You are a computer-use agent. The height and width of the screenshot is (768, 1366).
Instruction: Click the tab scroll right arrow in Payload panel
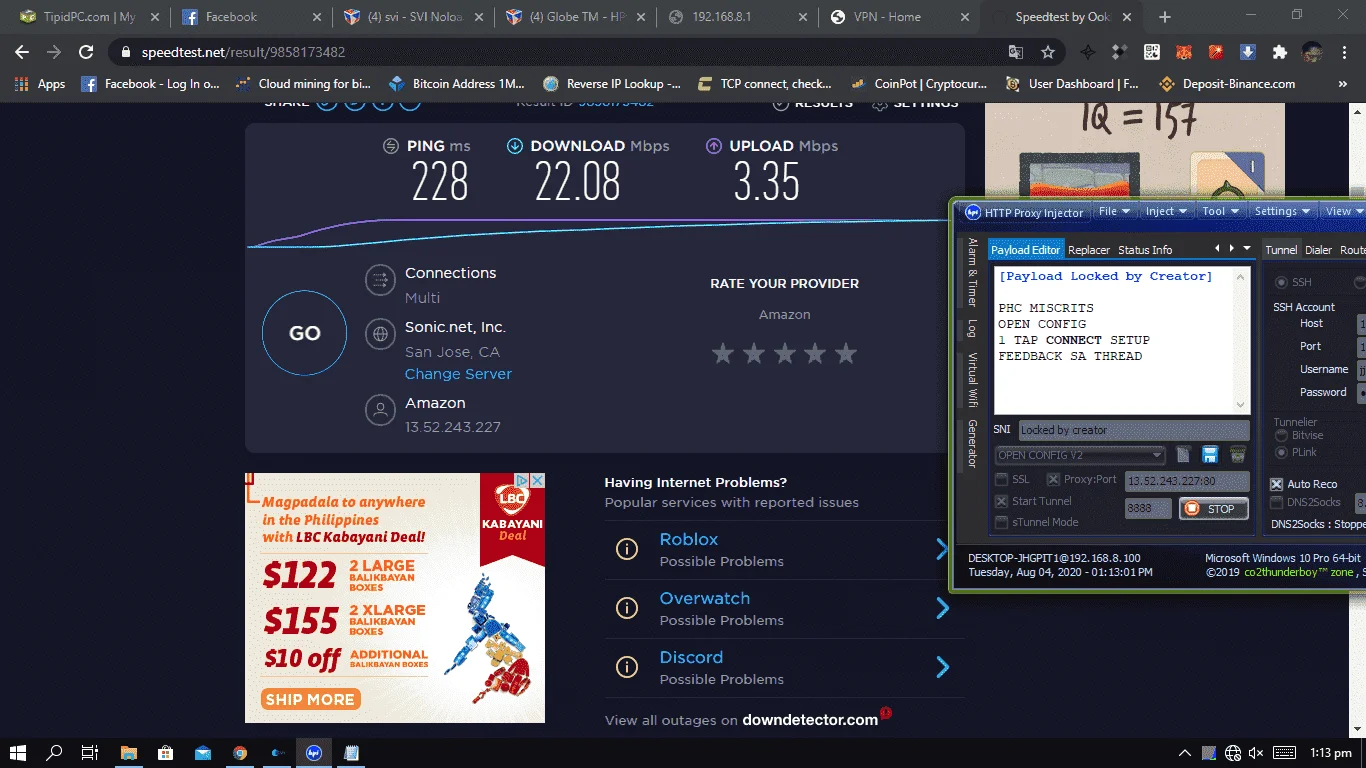(1232, 248)
